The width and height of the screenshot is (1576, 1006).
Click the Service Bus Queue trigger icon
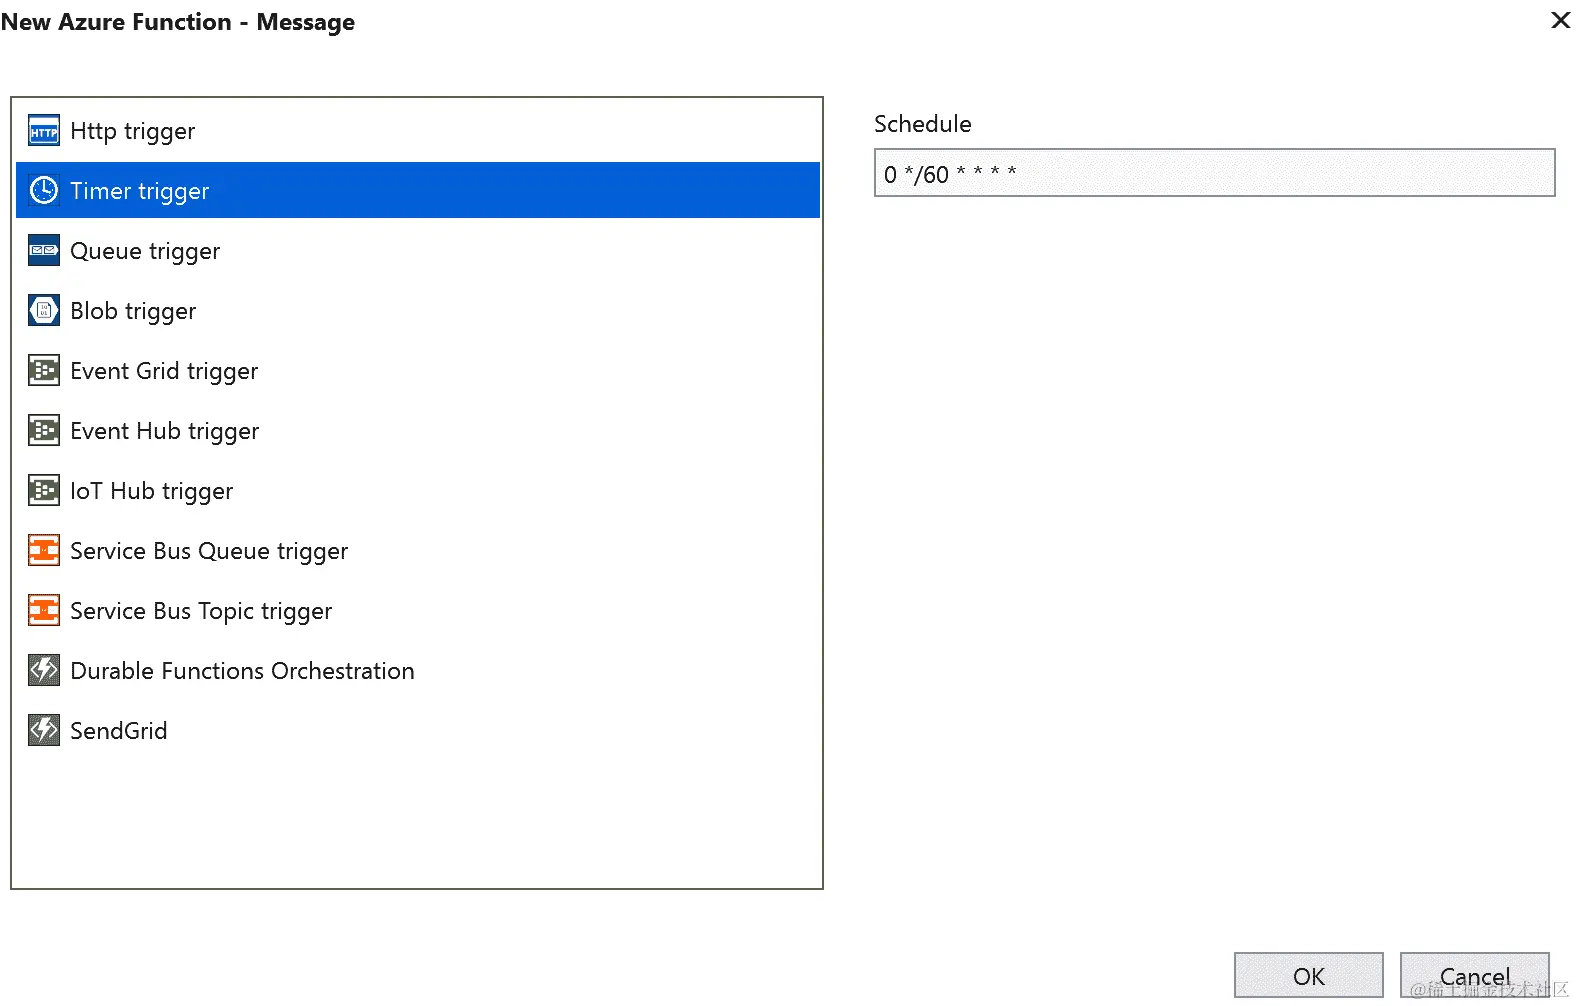tap(44, 550)
